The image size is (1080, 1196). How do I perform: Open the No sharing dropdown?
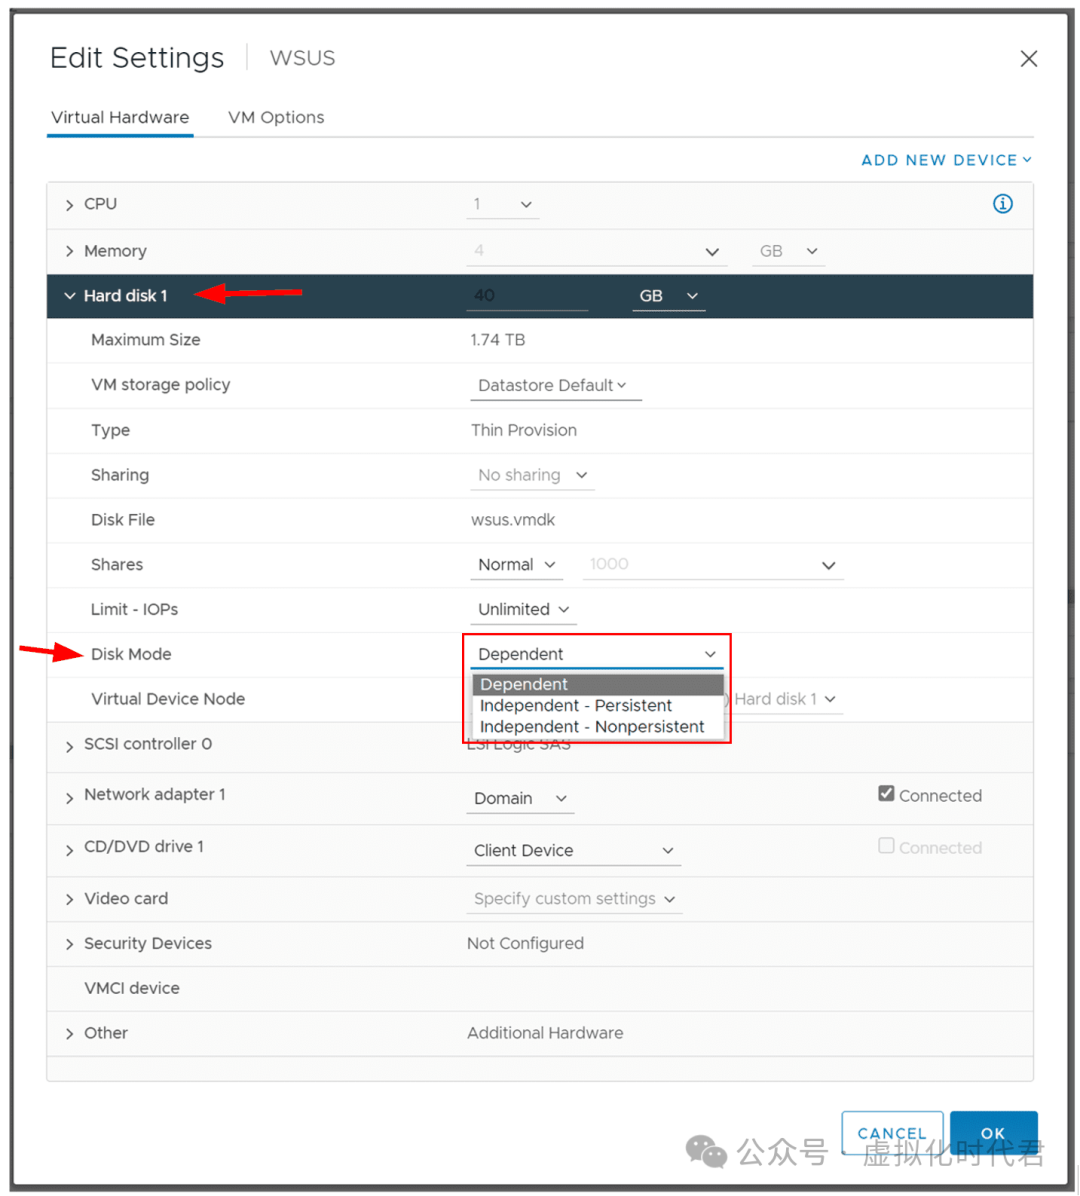pos(532,475)
